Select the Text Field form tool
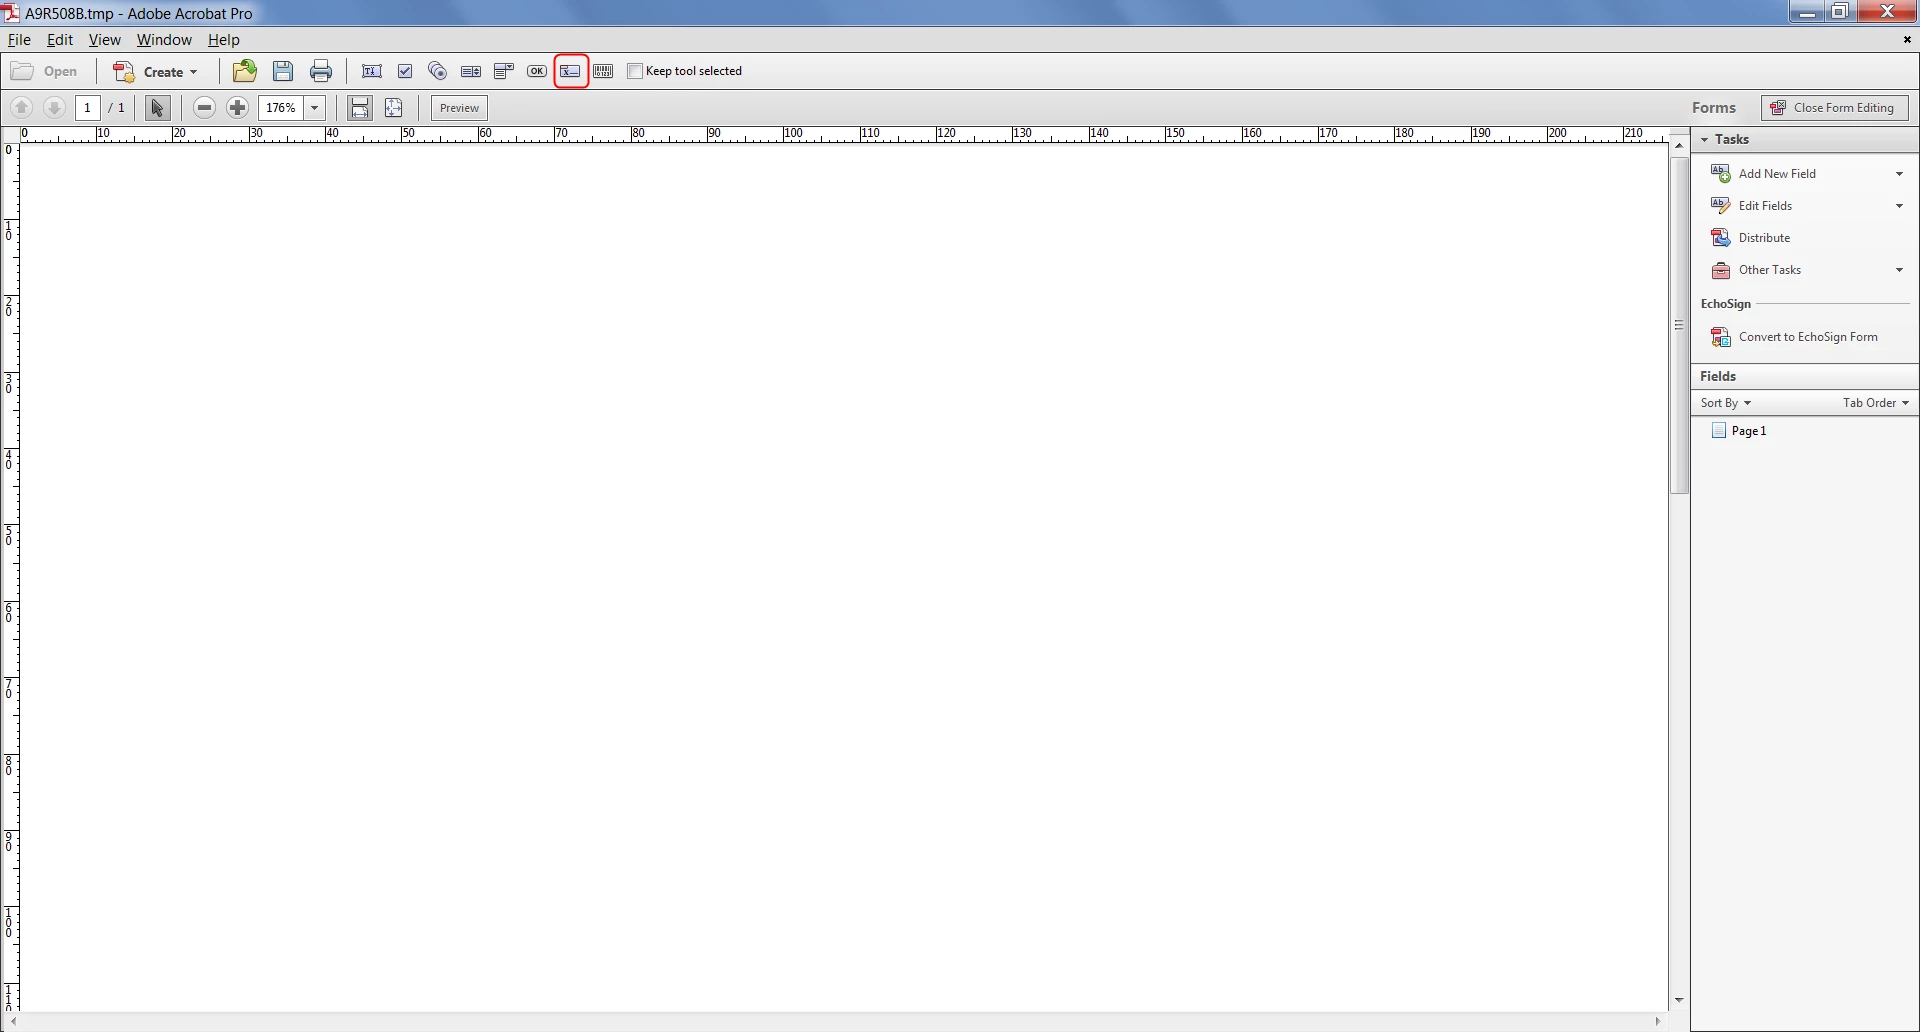This screenshot has width=1920, height=1032. (x=372, y=71)
